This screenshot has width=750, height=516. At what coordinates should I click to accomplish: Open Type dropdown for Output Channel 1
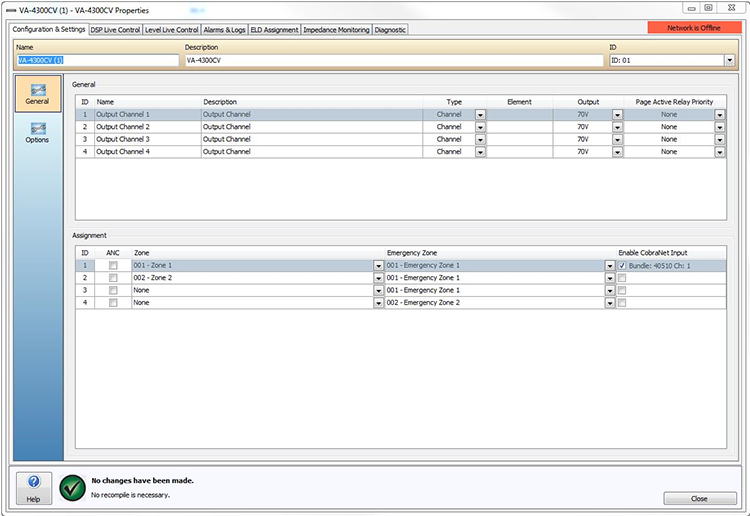pos(480,115)
